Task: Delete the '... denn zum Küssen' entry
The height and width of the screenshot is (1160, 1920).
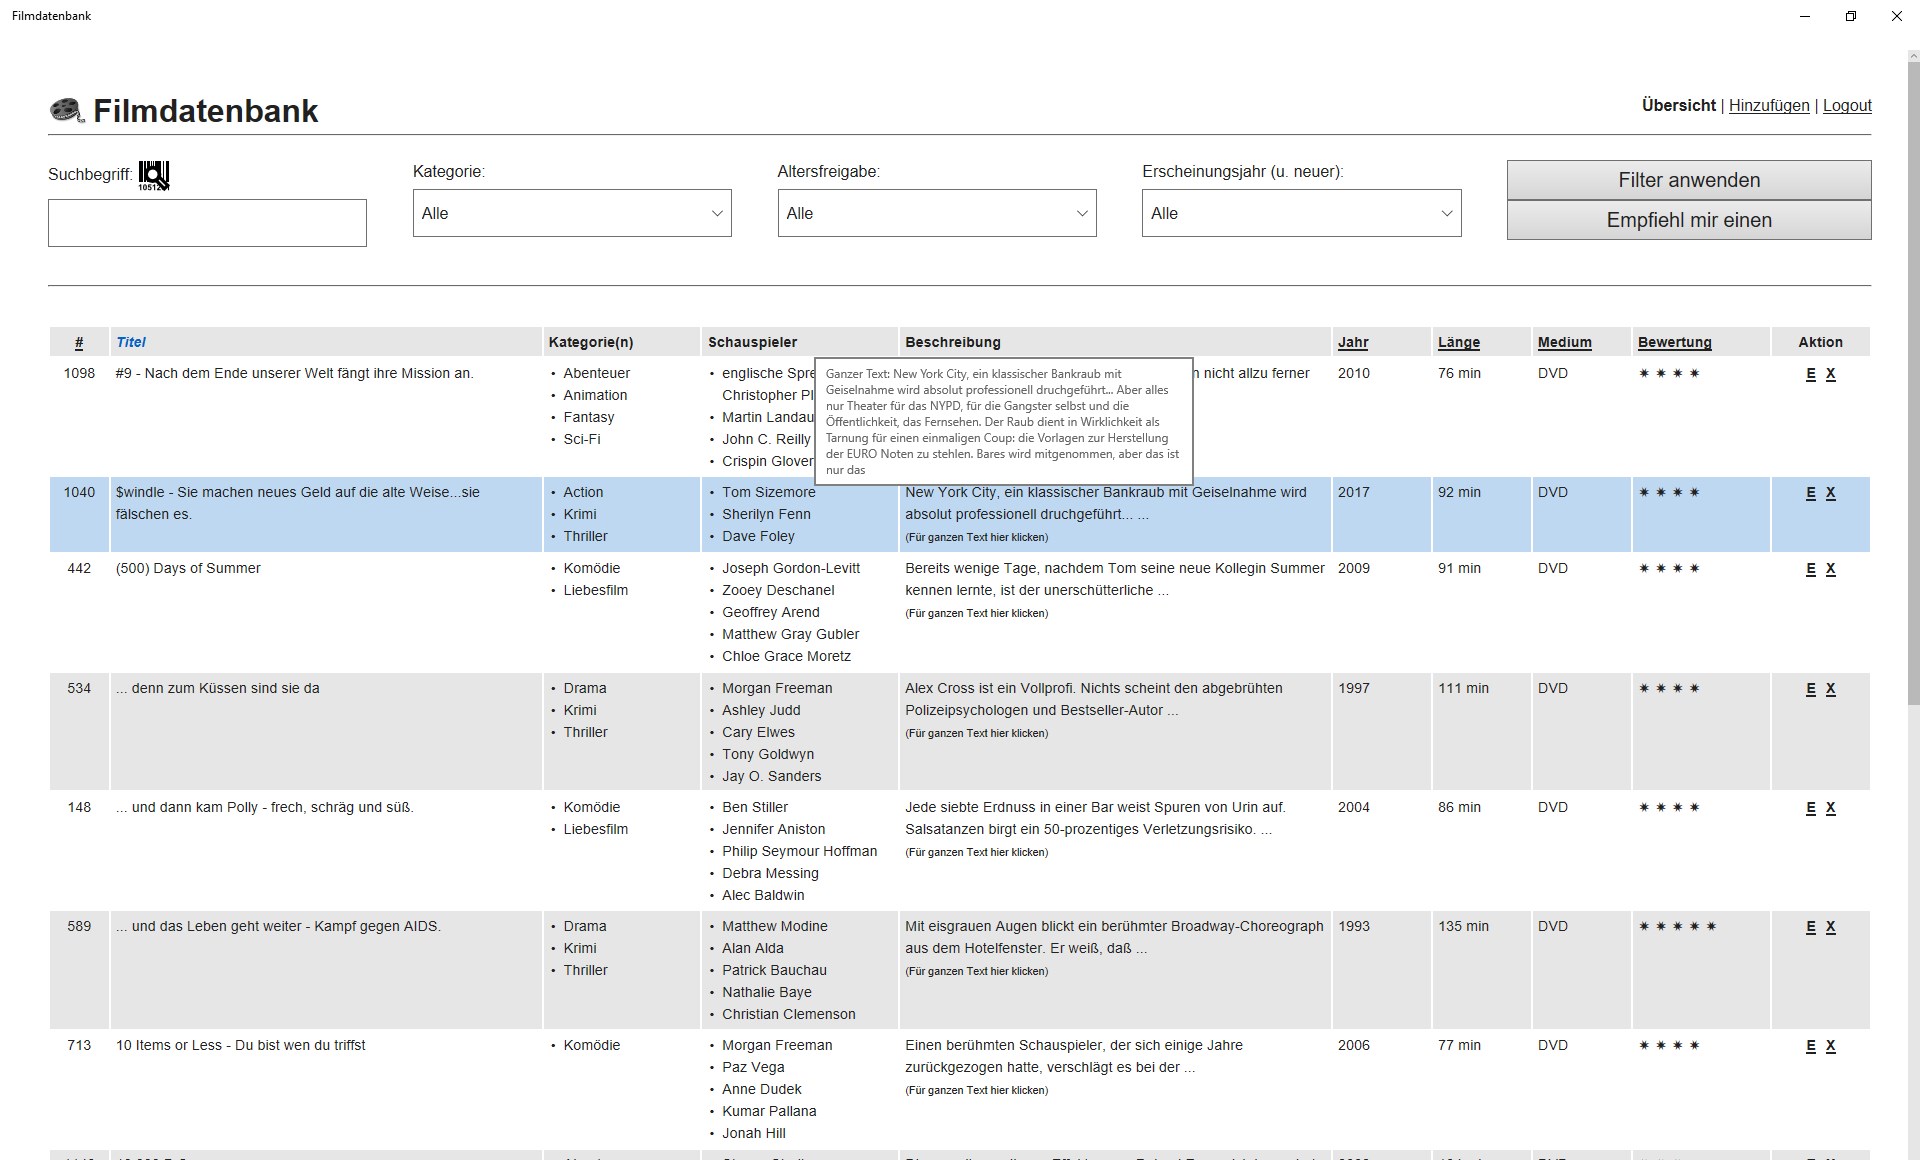Action: click(1830, 689)
